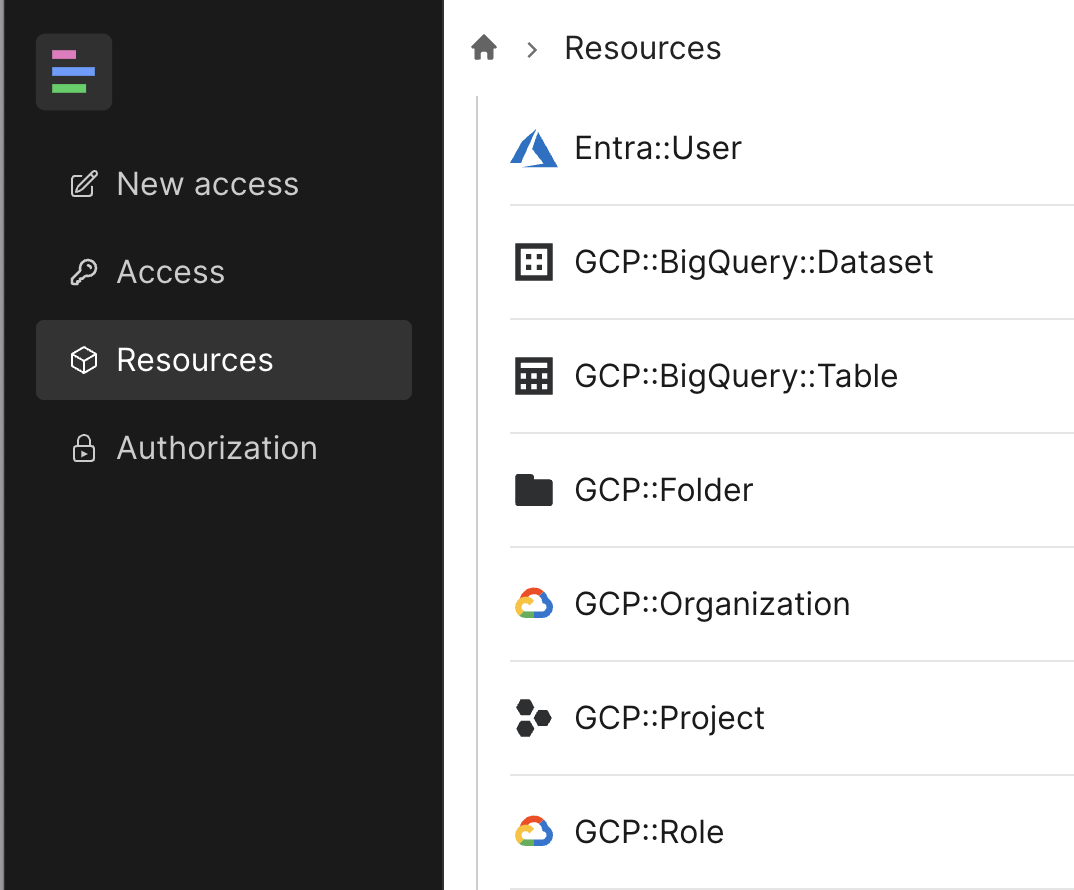Click the Resources cube icon
Image resolution: width=1074 pixels, height=890 pixels.
[x=84, y=360]
